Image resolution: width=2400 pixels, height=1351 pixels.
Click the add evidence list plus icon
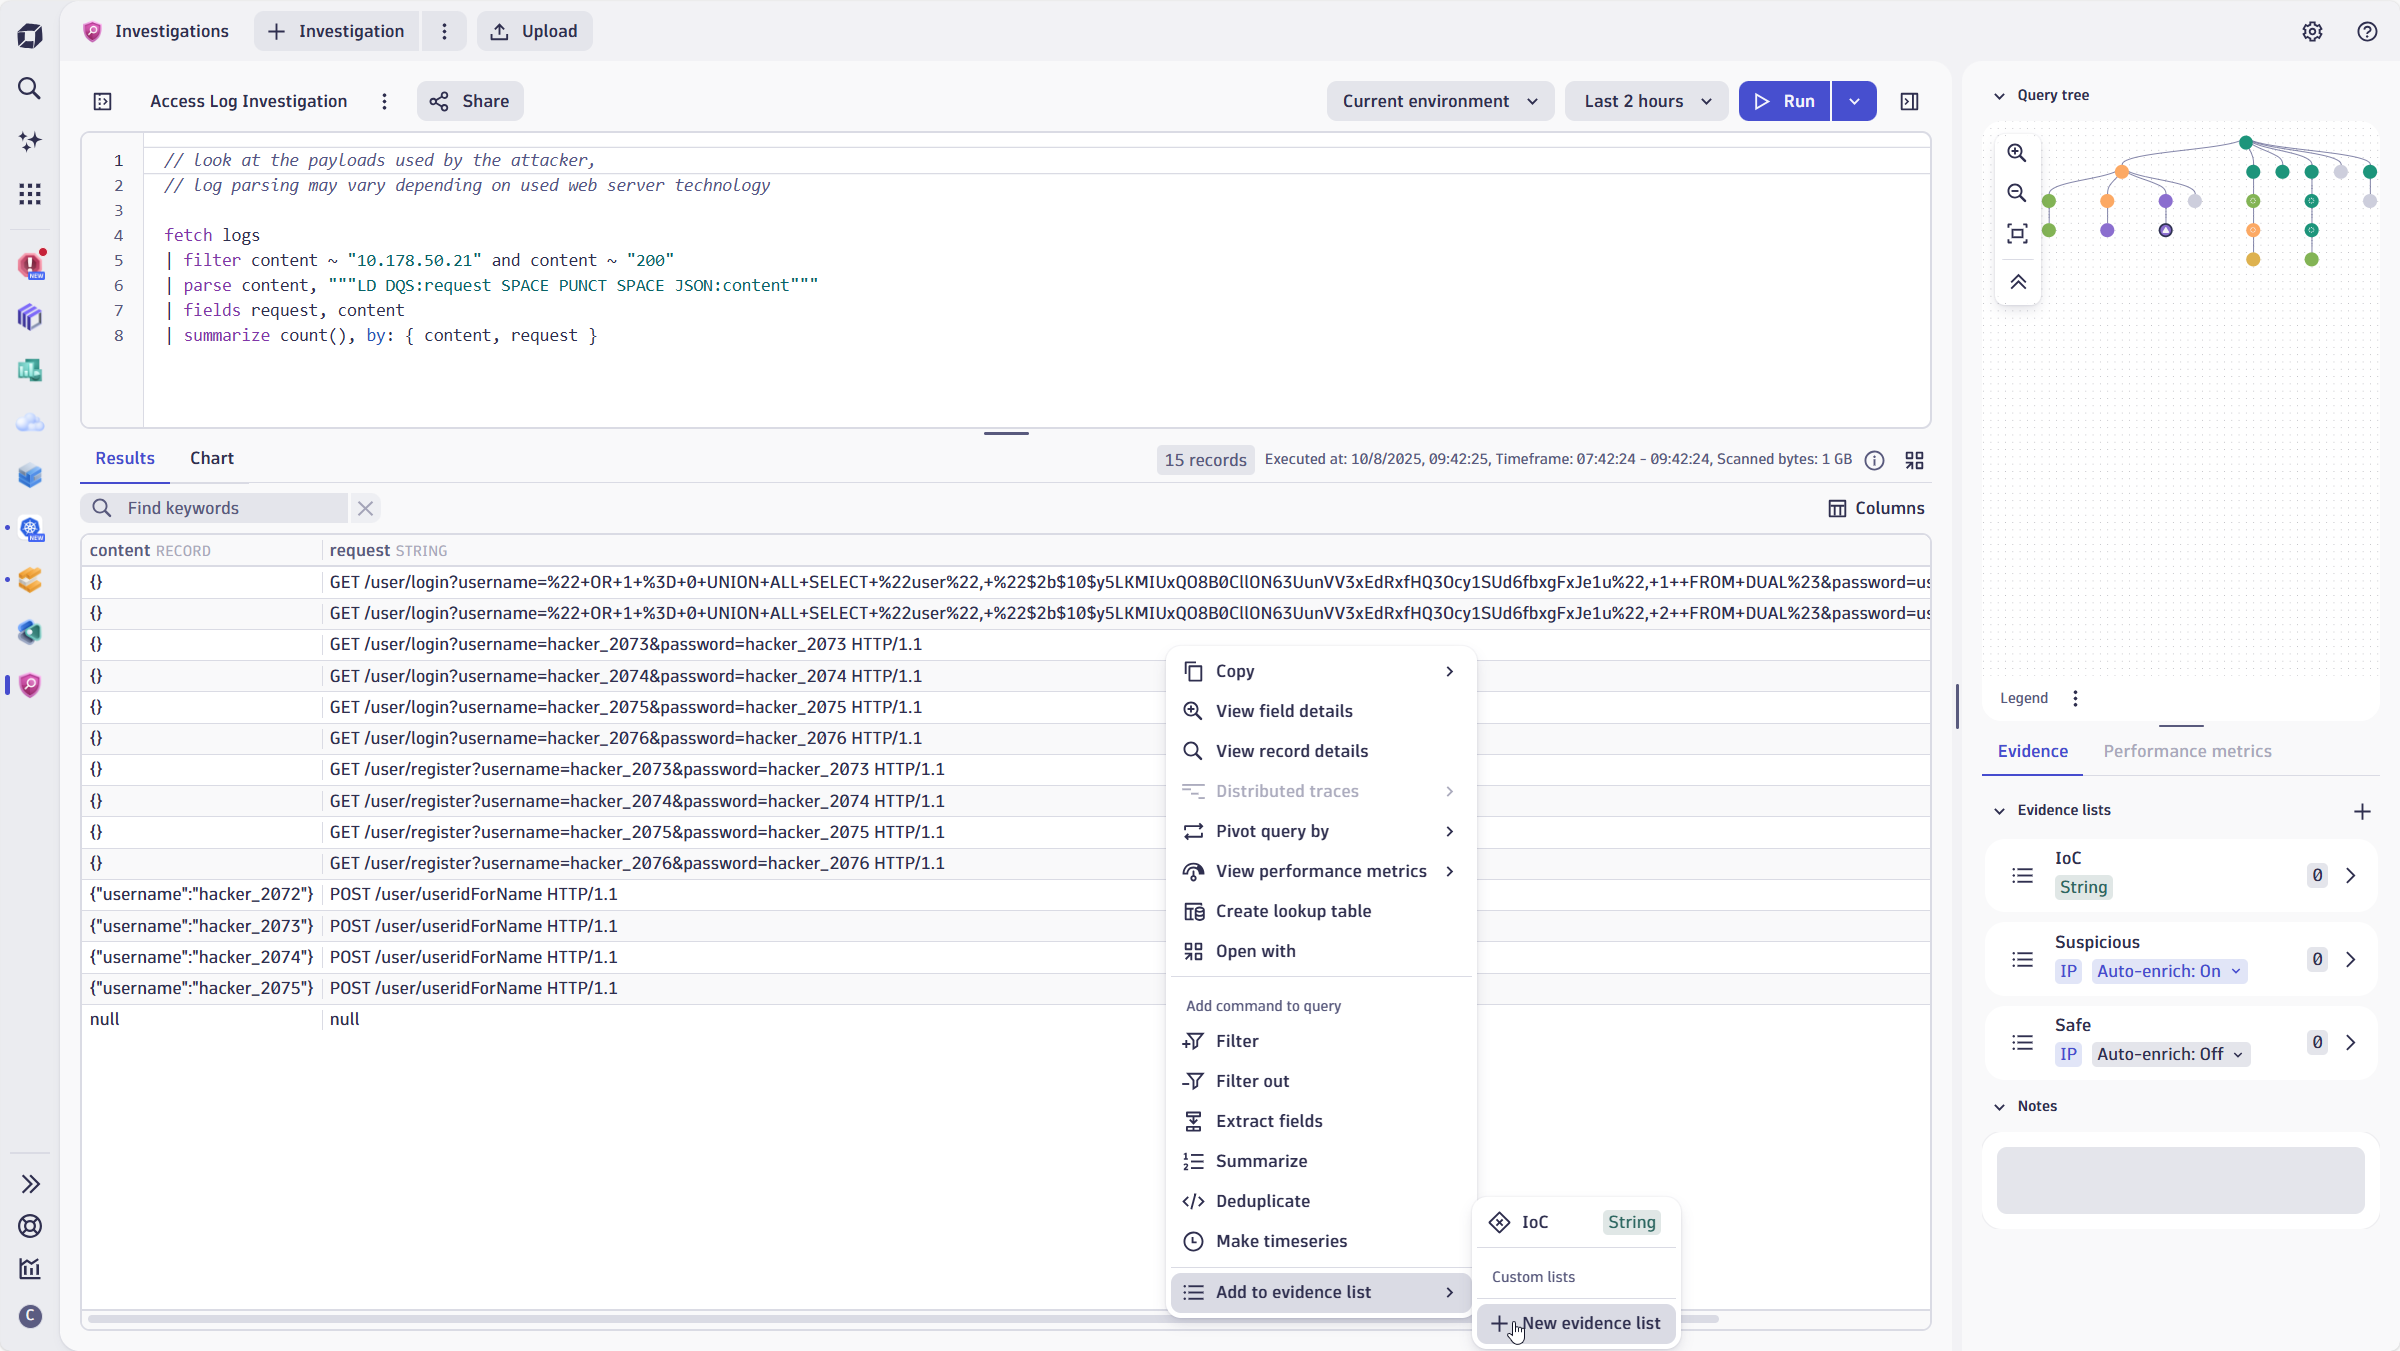(2362, 811)
